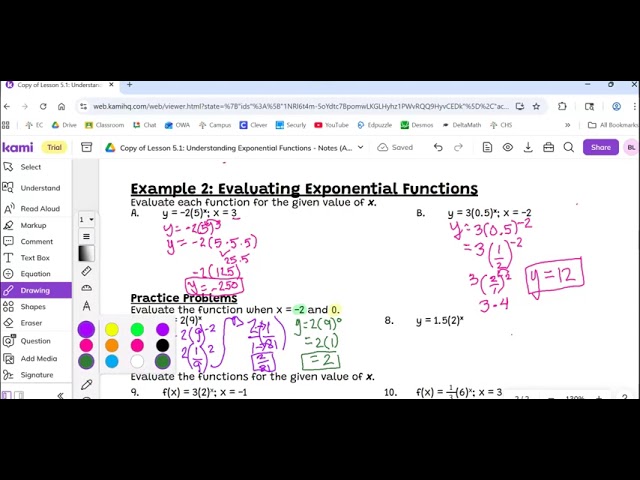The width and height of the screenshot is (640, 480).
Task: Go back to the previous page
Action: (x=7, y=107)
